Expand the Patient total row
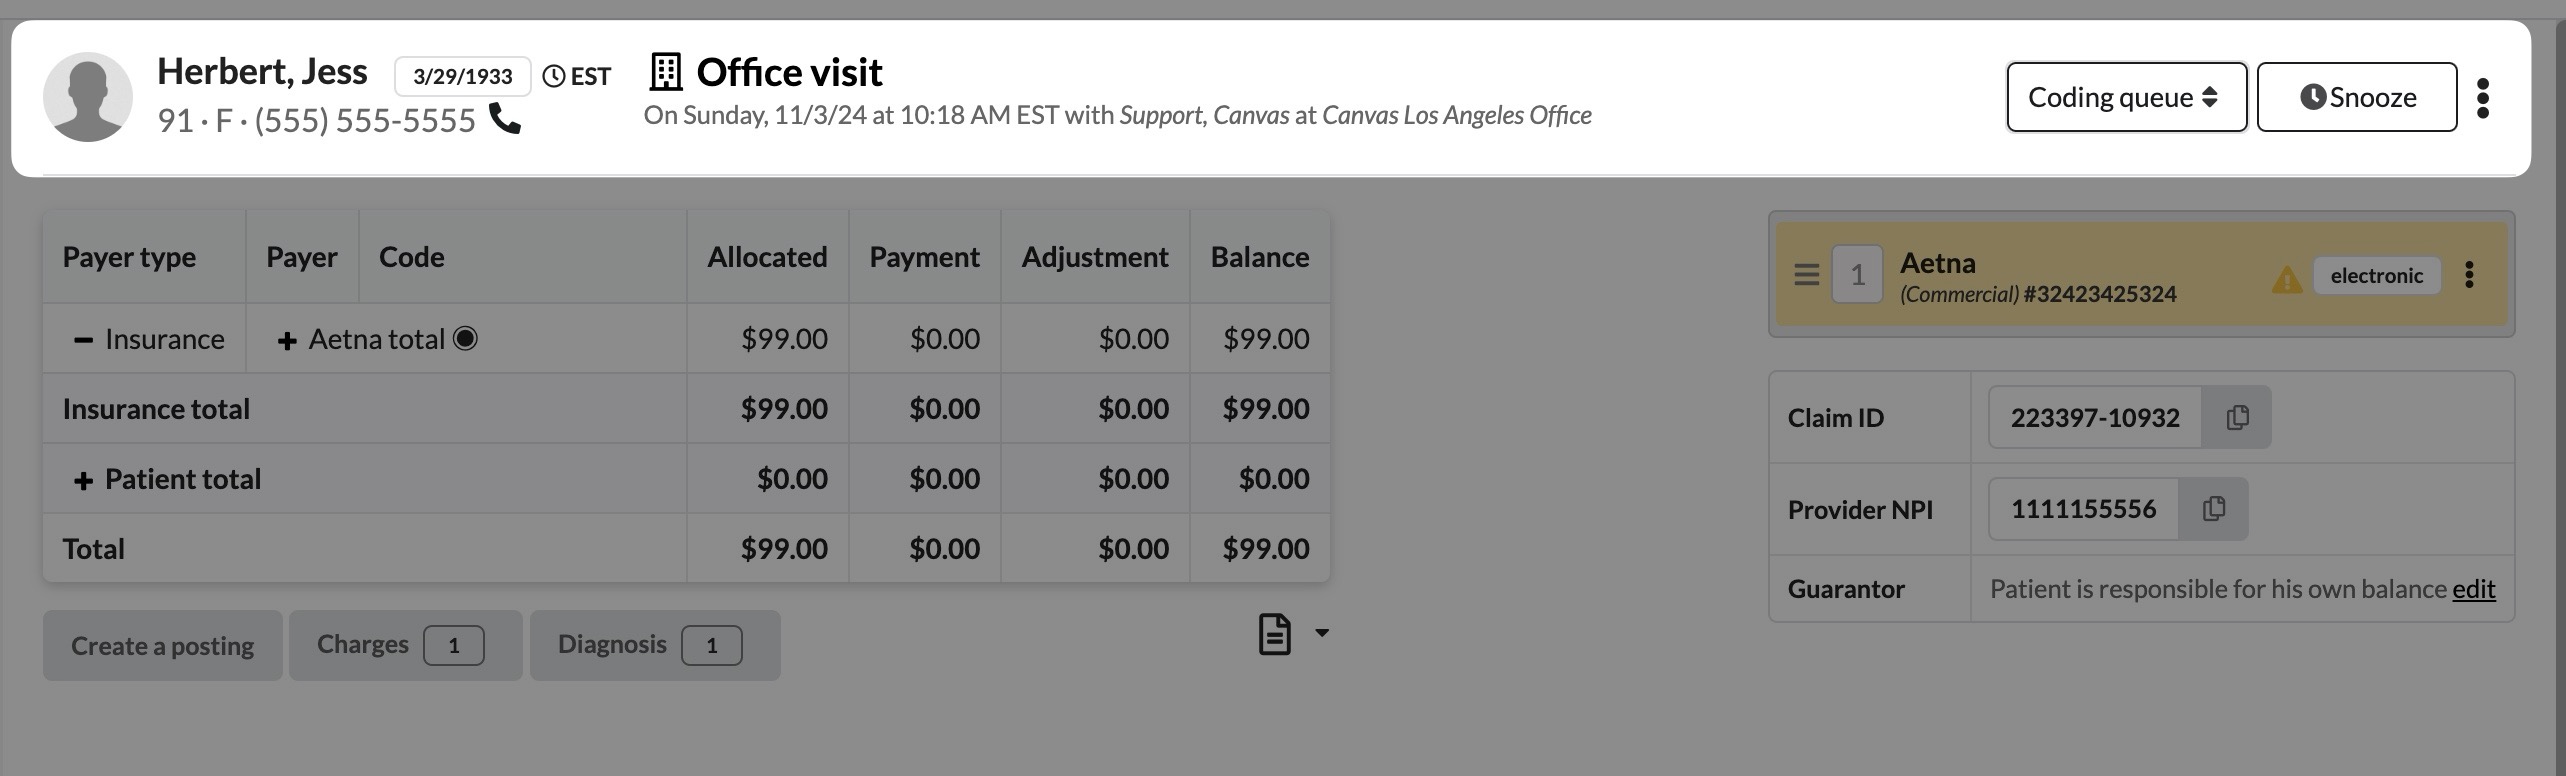This screenshot has height=776, width=2566. 84,481
